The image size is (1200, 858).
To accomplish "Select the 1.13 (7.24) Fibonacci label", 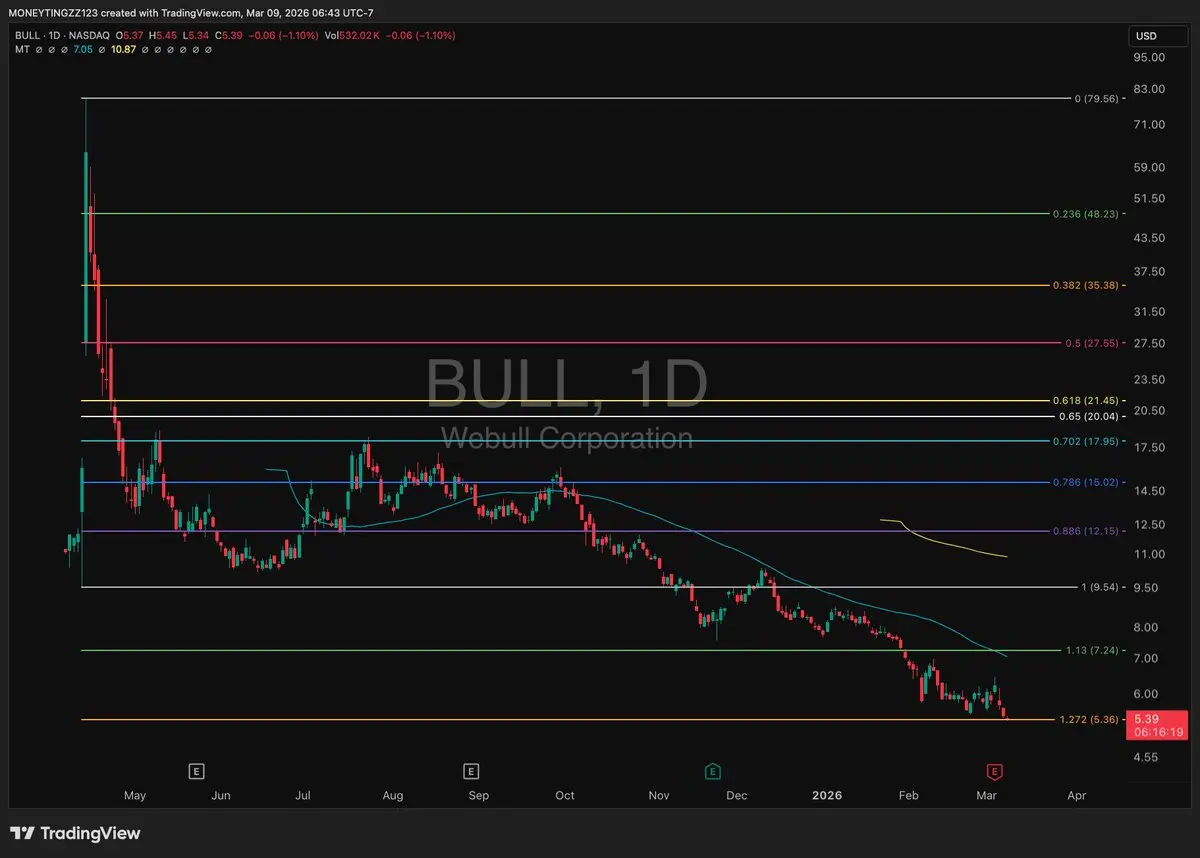I will 1094,651.
